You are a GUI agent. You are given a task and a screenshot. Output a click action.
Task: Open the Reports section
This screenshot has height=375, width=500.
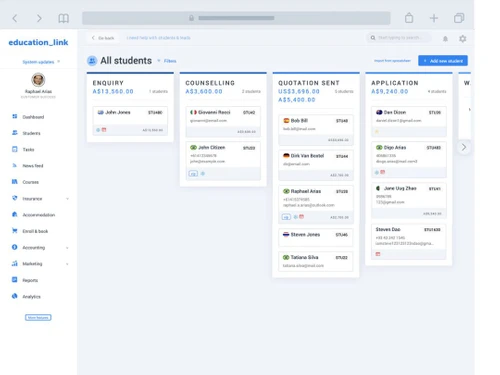pyautogui.click(x=30, y=280)
